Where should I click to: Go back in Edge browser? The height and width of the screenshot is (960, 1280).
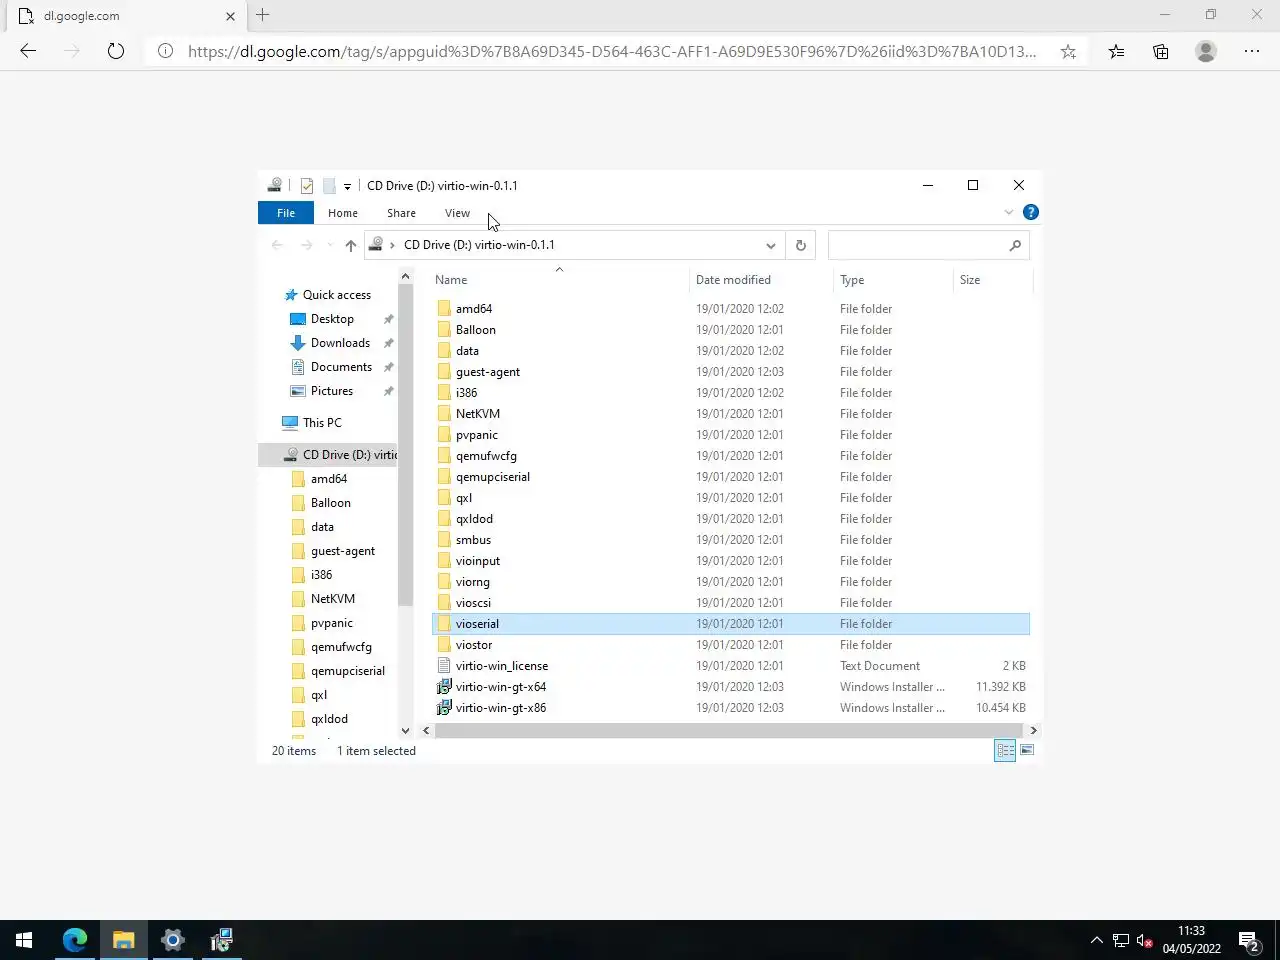click(x=28, y=51)
